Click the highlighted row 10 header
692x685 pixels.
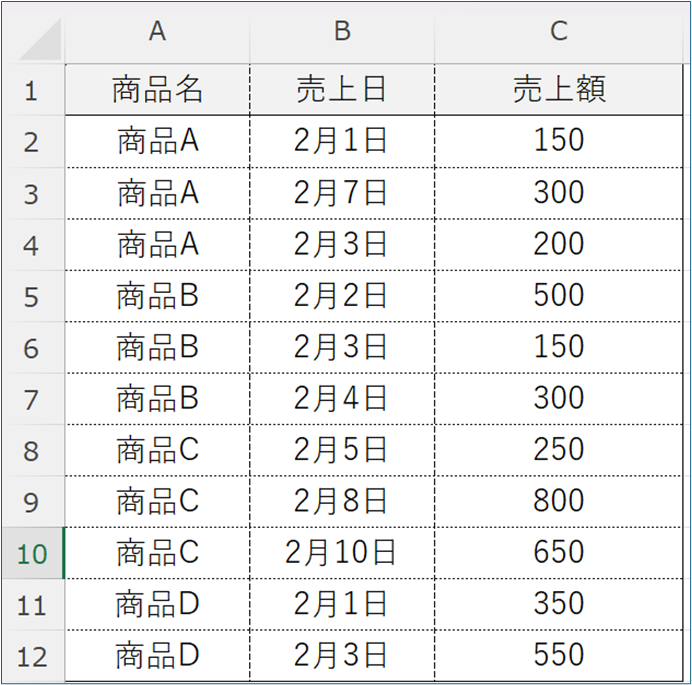tap(31, 552)
